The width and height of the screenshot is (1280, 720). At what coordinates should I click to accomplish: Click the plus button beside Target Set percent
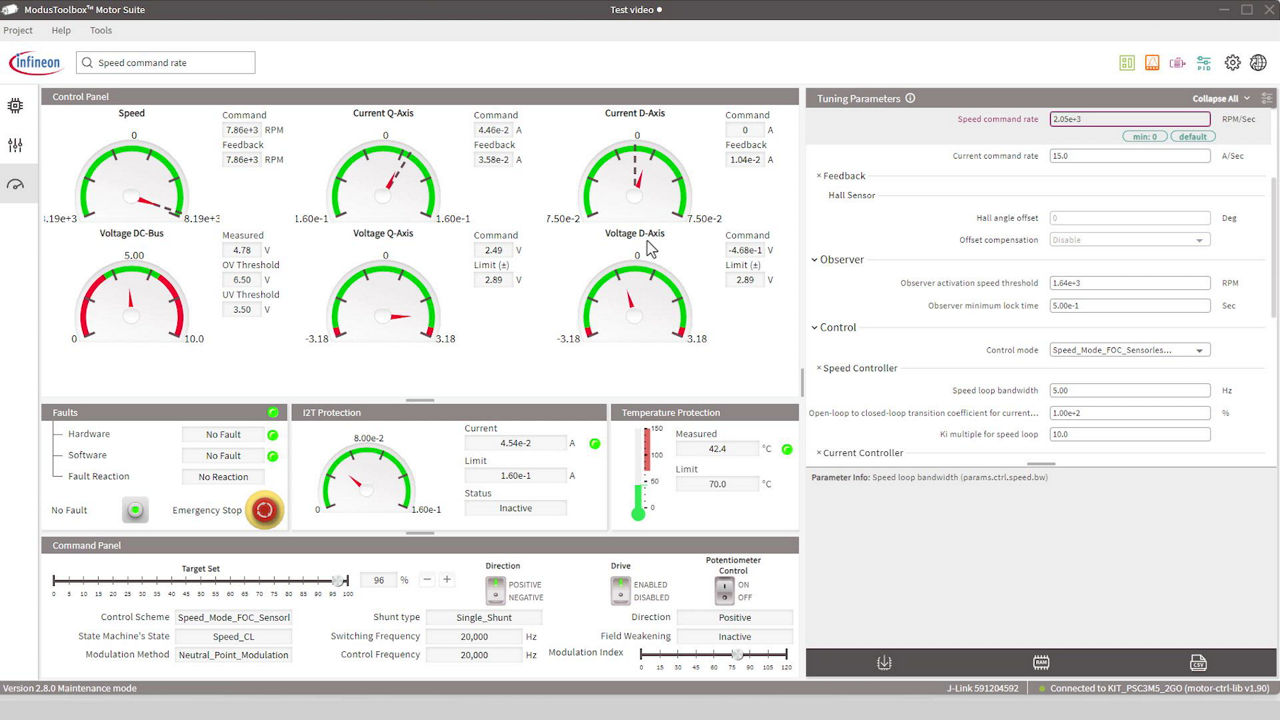click(x=447, y=580)
